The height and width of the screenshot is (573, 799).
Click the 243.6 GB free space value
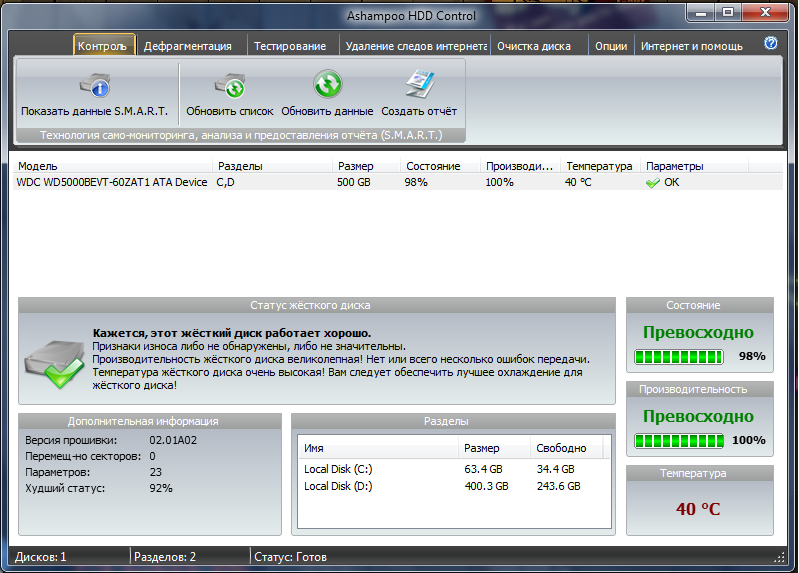(558, 486)
